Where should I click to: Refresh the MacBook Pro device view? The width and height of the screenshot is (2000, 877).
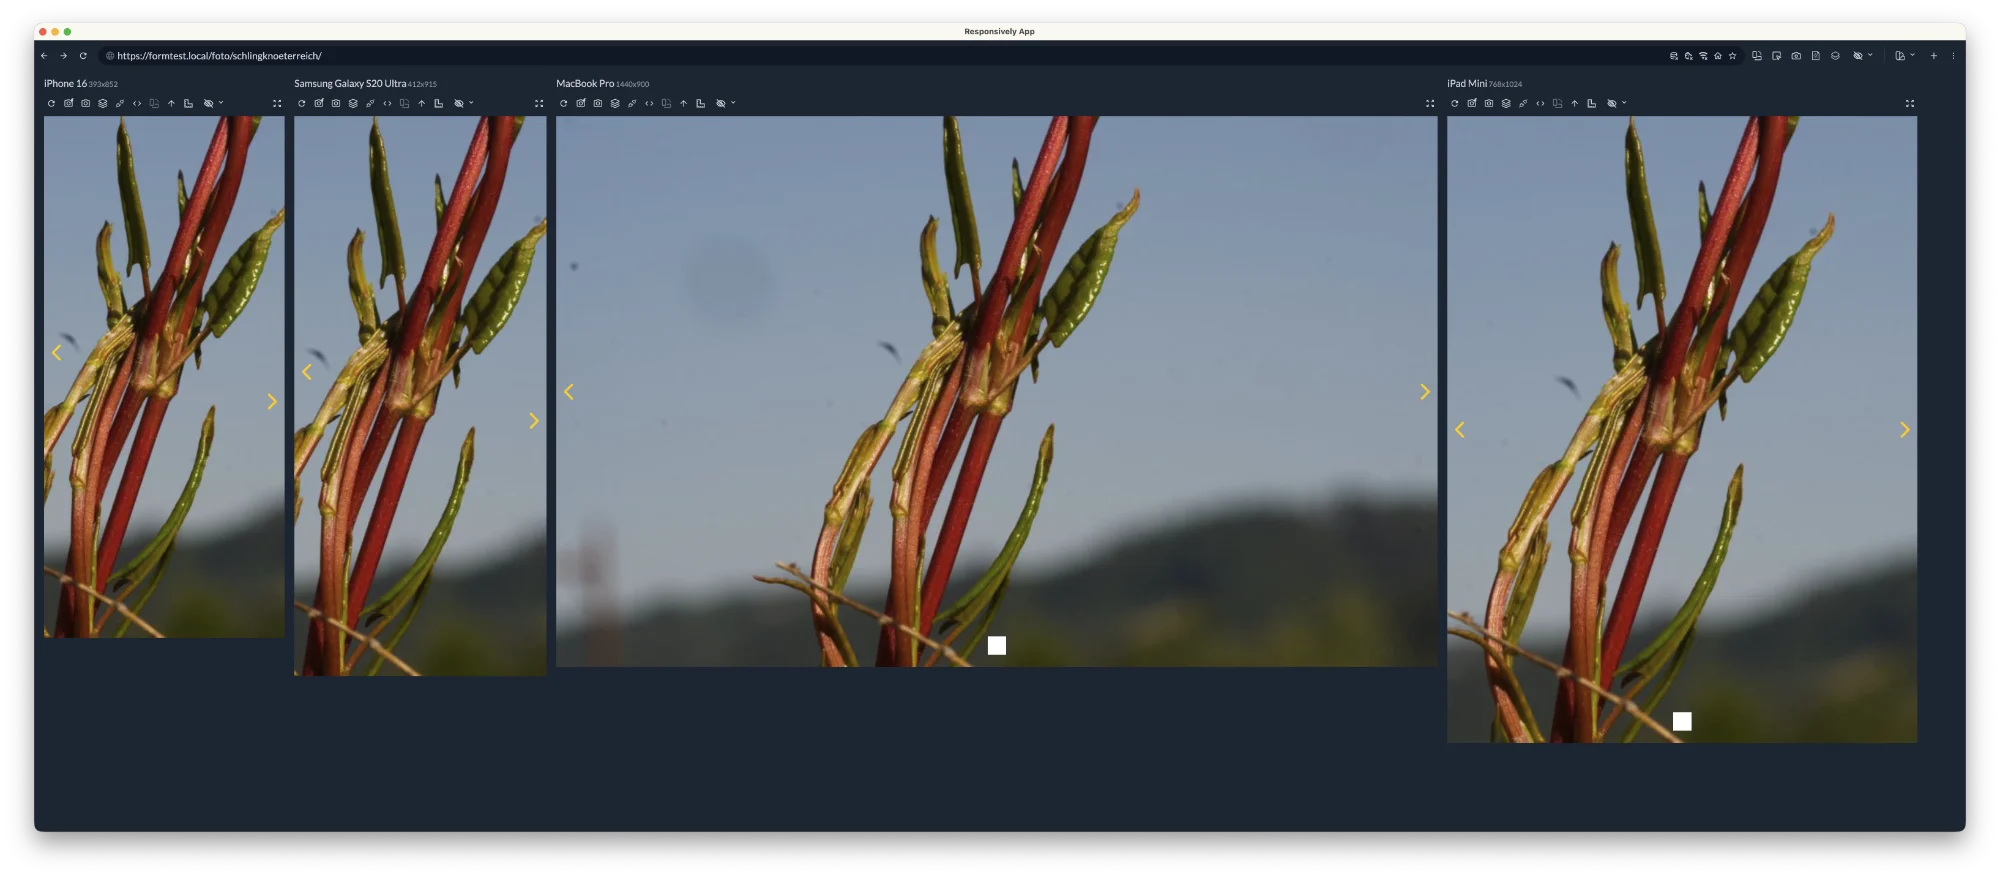[563, 103]
